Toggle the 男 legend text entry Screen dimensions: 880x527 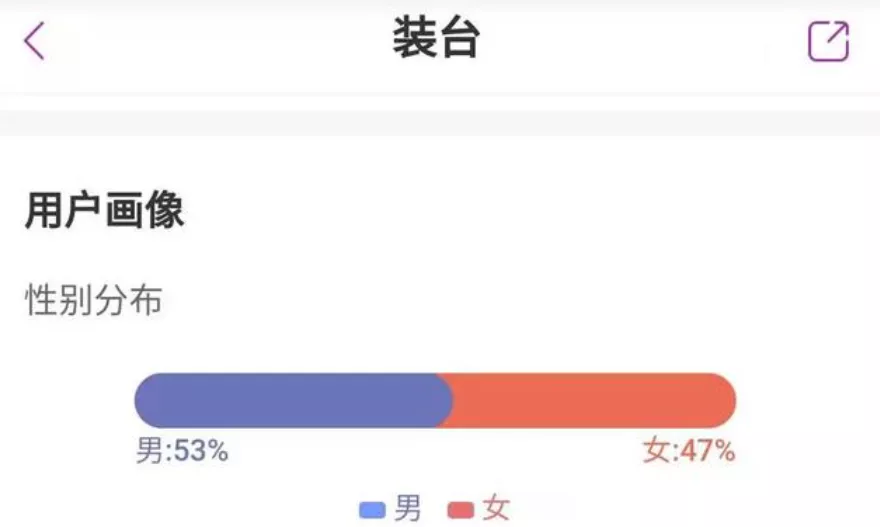click(408, 509)
